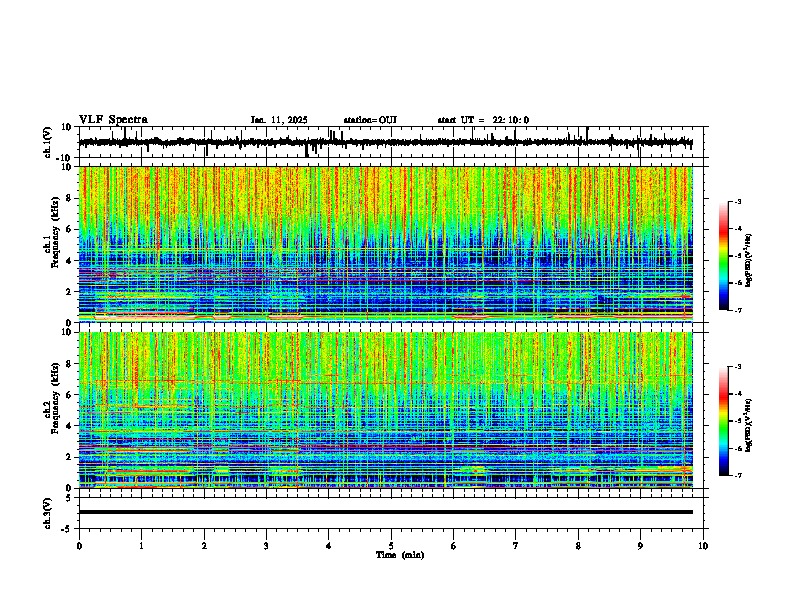Image resolution: width=792 pixels, height=612 pixels.
Task: Click the "2" tick on the time axis
Action: (x=204, y=546)
